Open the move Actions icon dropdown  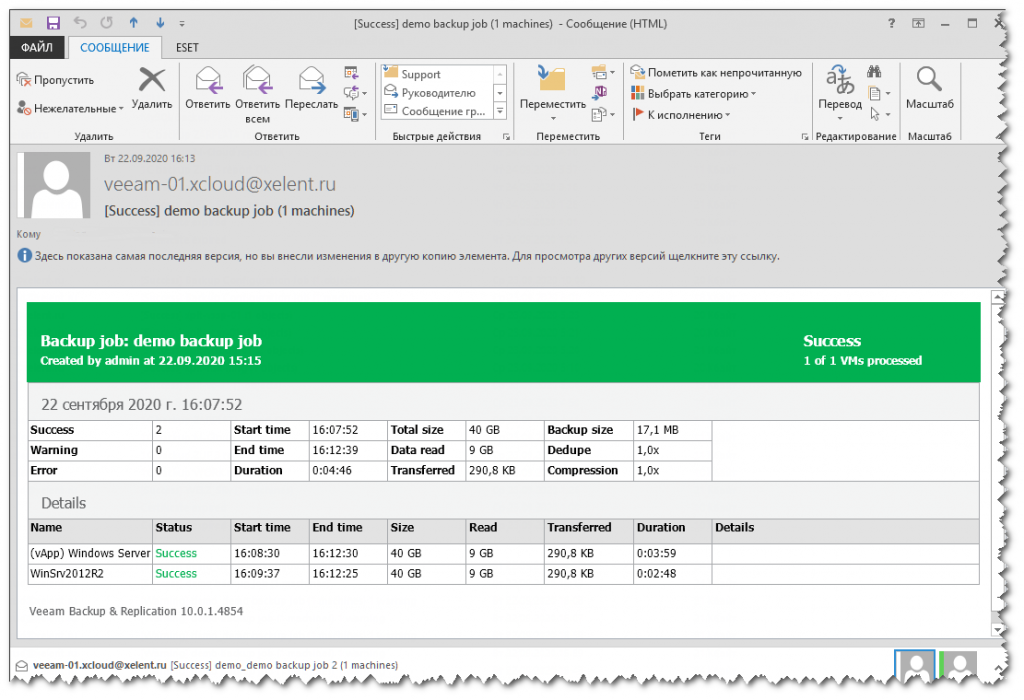click(603, 115)
